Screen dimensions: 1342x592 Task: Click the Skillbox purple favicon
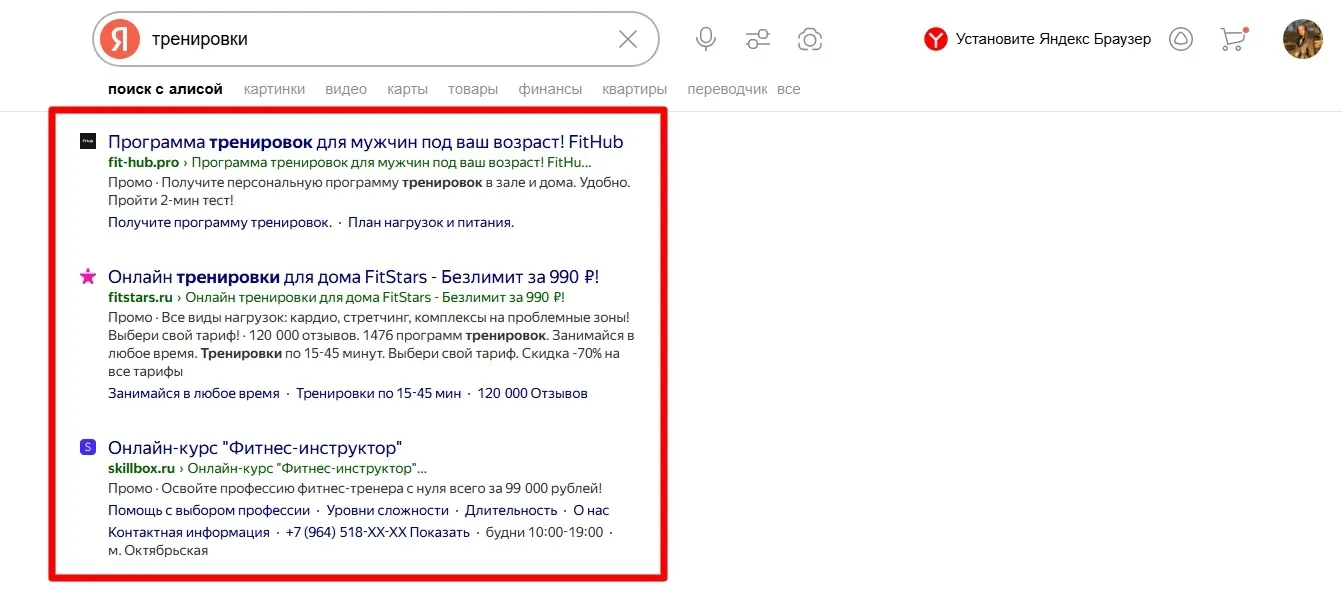[x=88, y=447]
